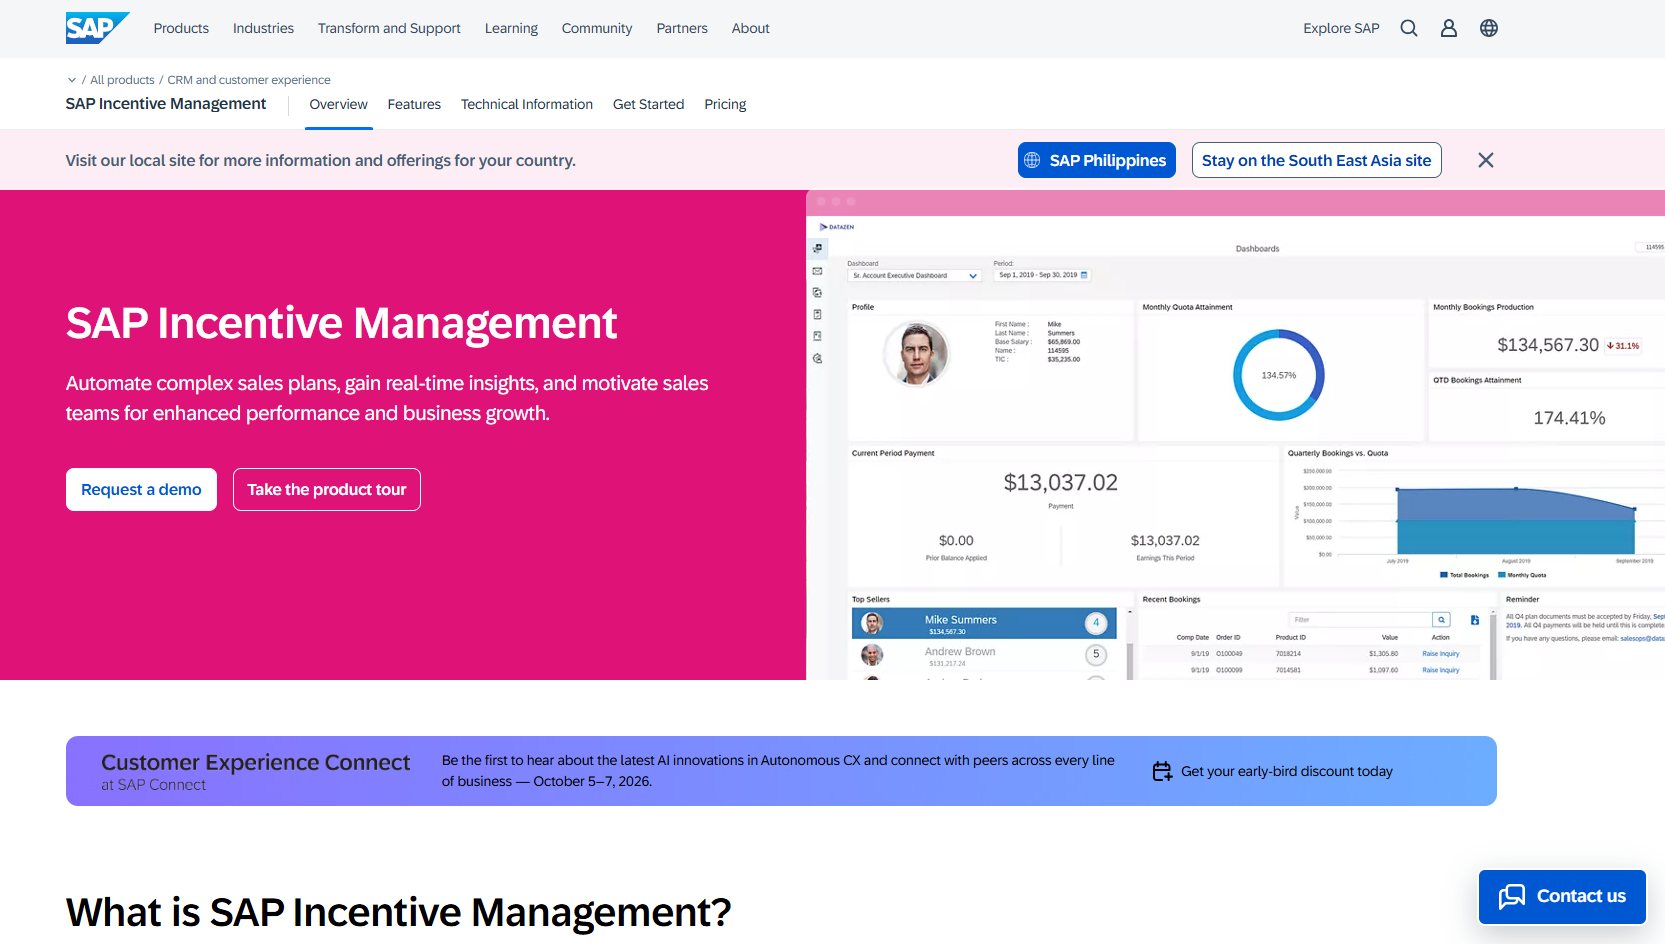View the Pricing tab

[x=725, y=104]
